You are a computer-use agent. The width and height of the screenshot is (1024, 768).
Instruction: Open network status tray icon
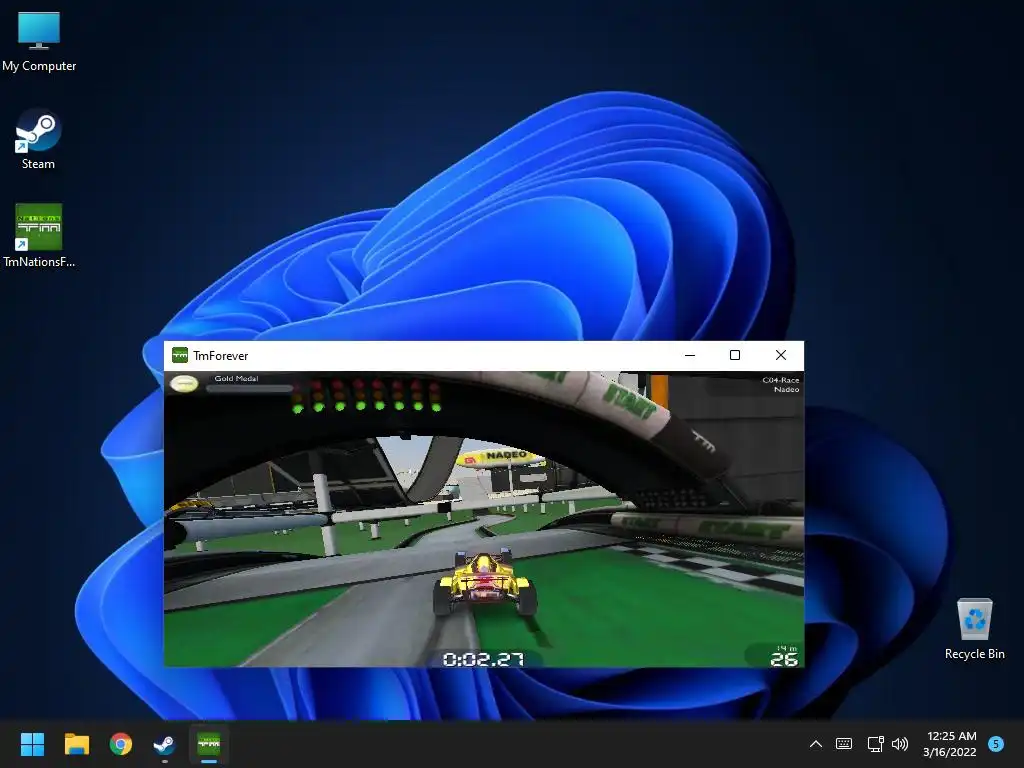pos(875,744)
